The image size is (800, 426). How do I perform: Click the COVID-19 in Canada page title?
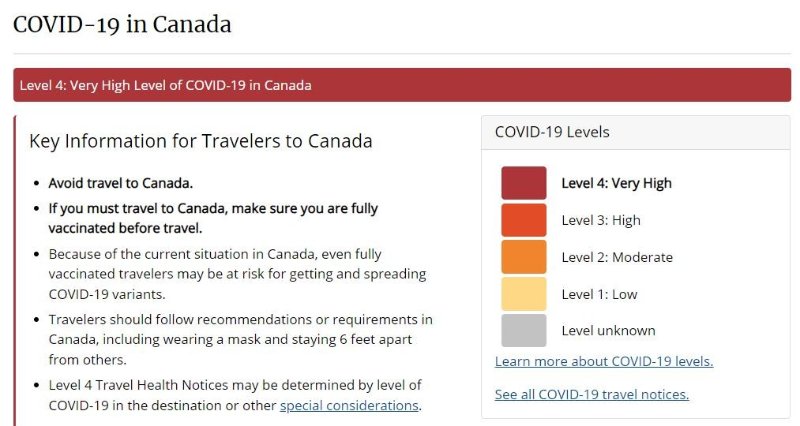tap(122, 24)
